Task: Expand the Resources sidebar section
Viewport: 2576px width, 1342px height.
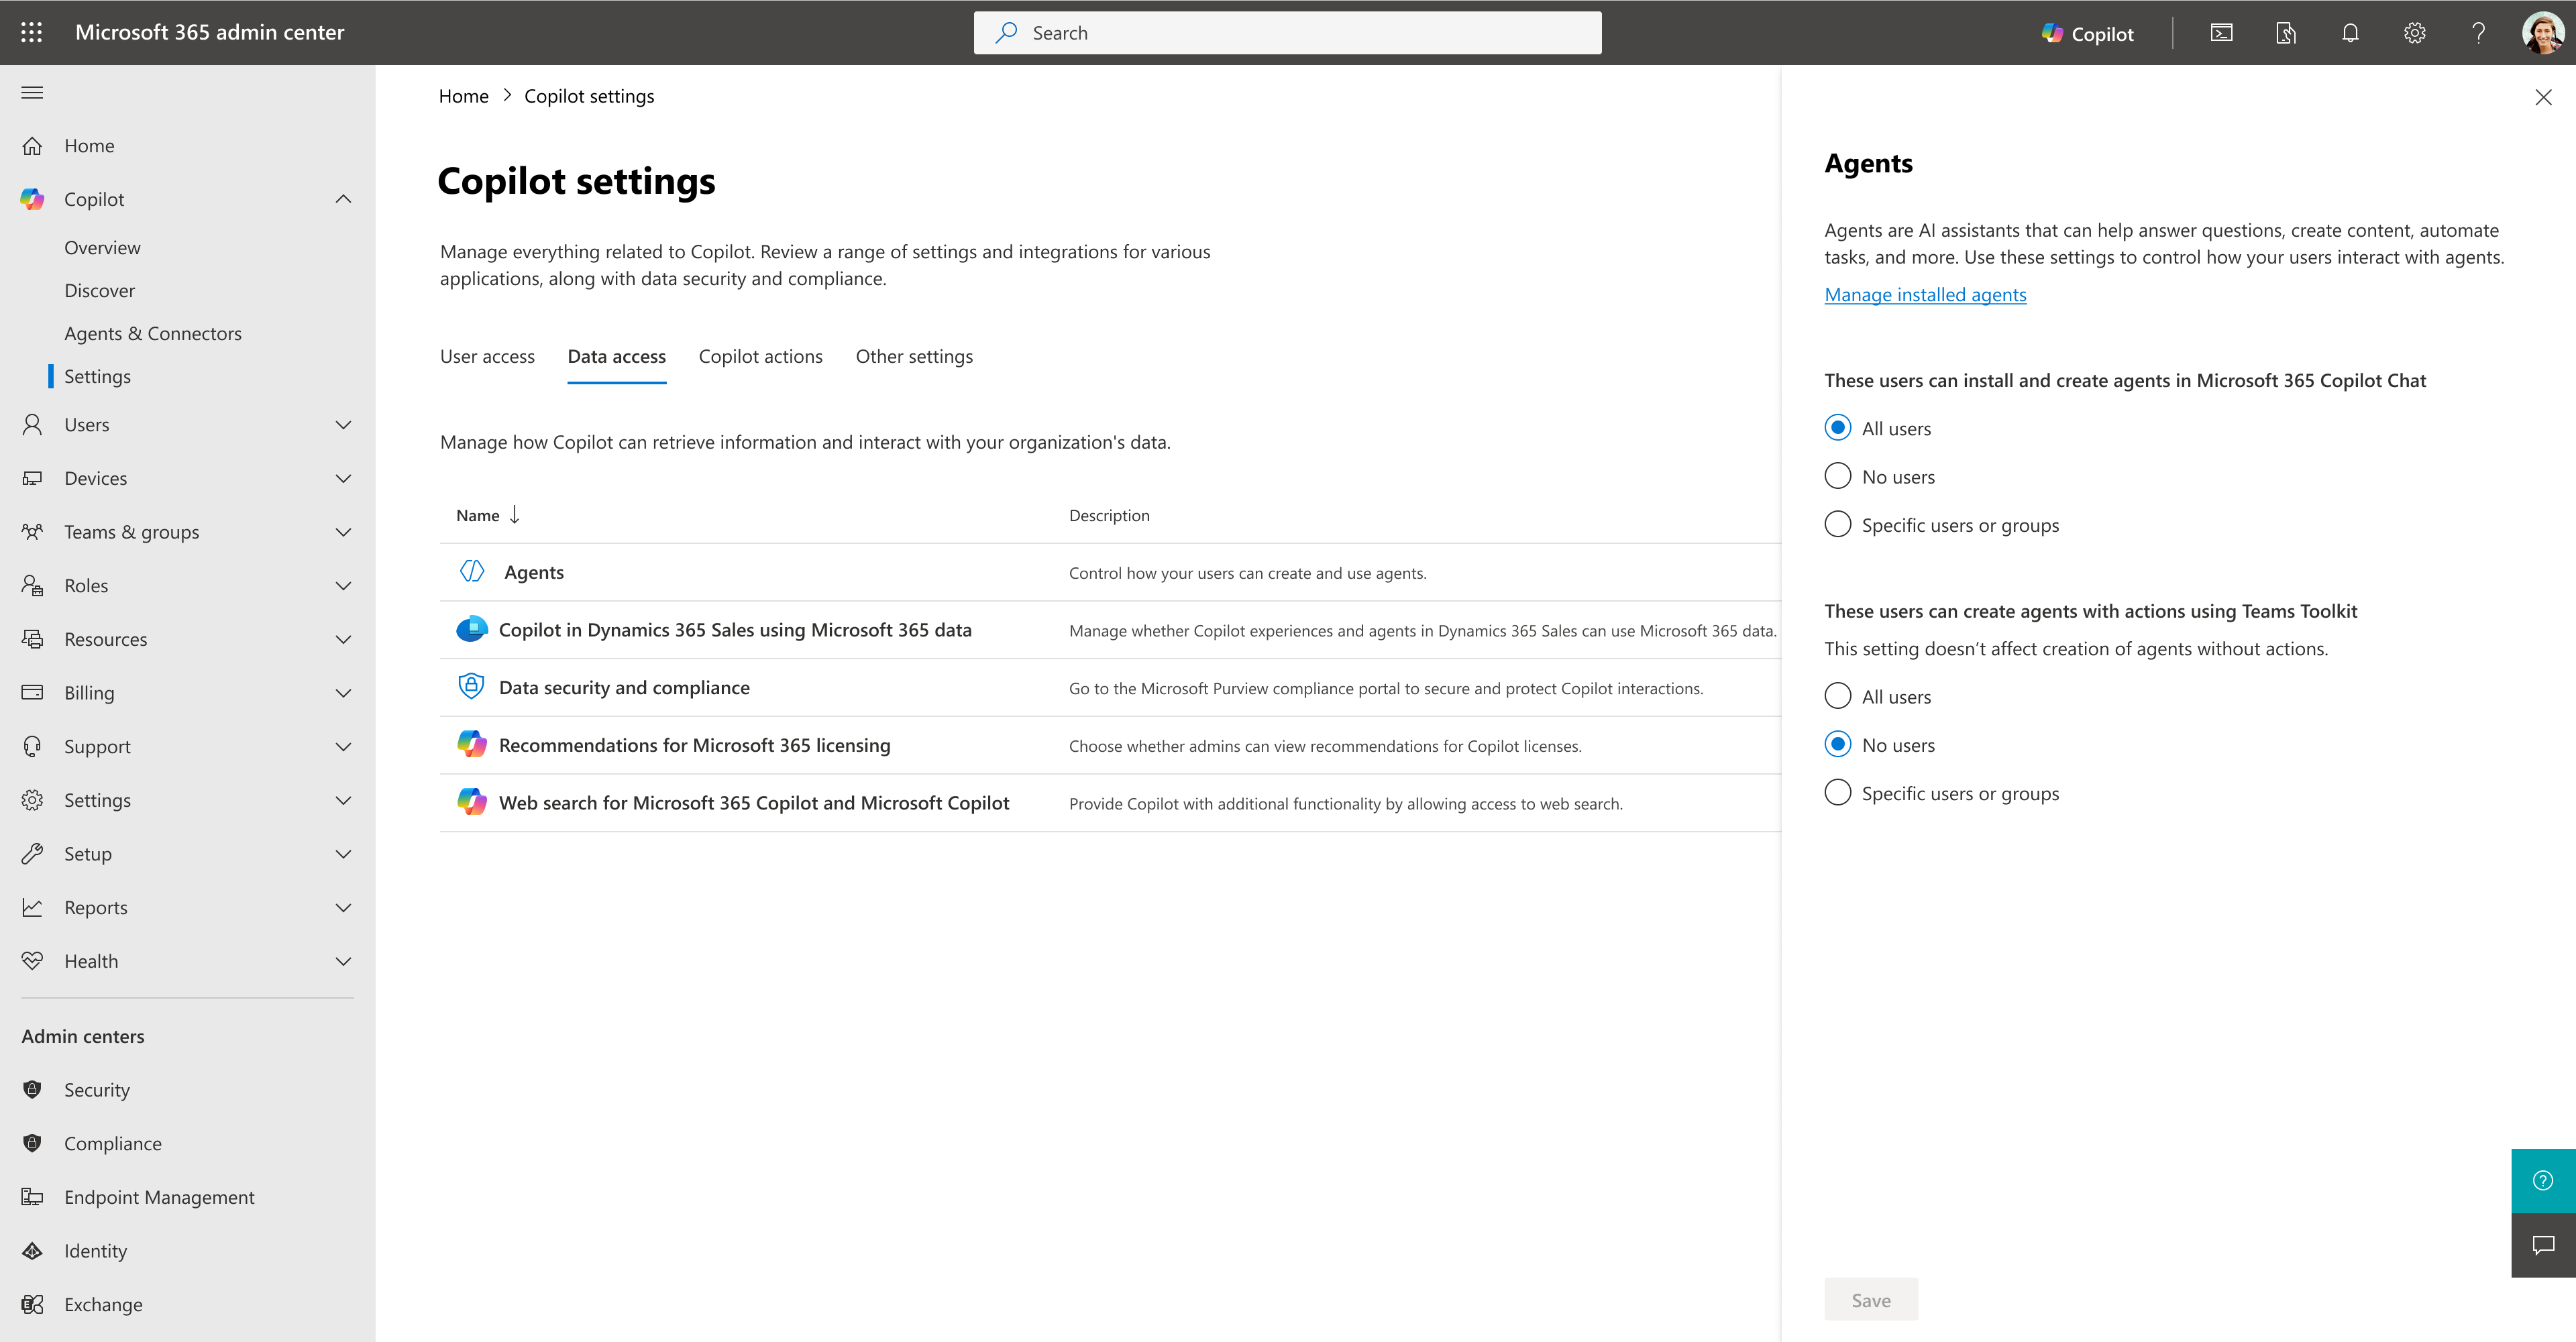Action: (x=343, y=639)
